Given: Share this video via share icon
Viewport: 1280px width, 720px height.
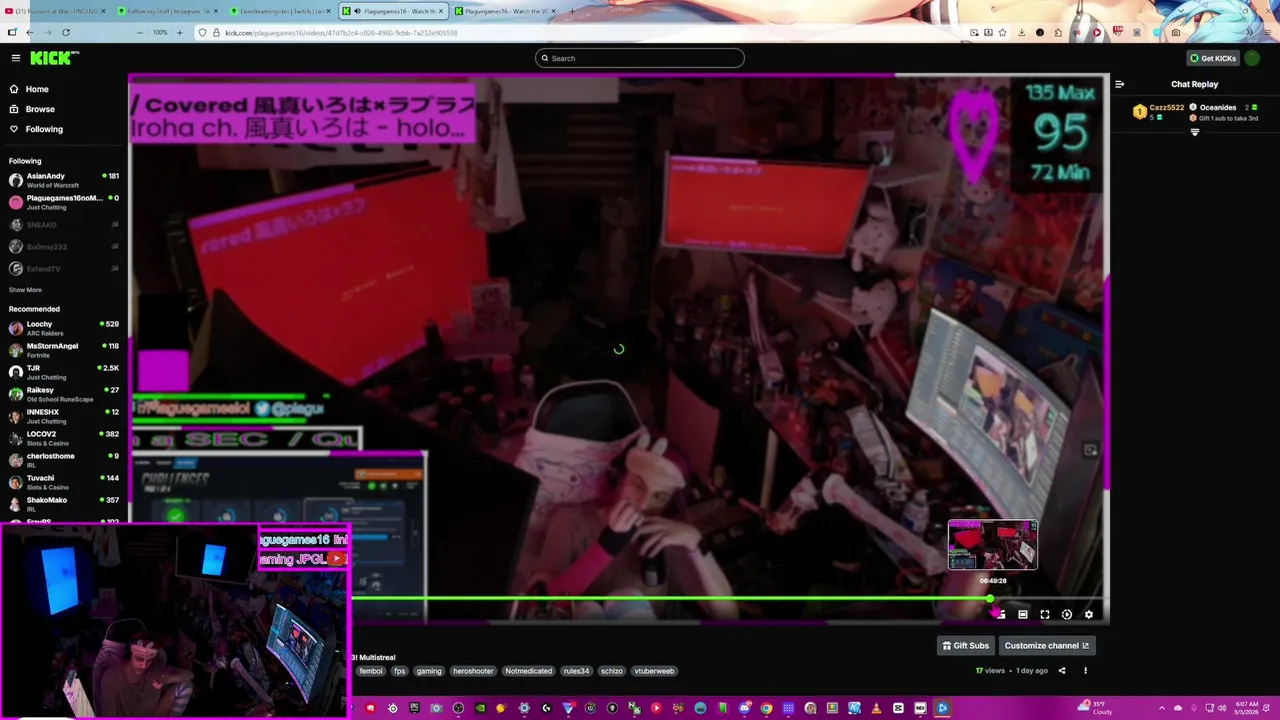Looking at the screenshot, I should [x=1062, y=671].
